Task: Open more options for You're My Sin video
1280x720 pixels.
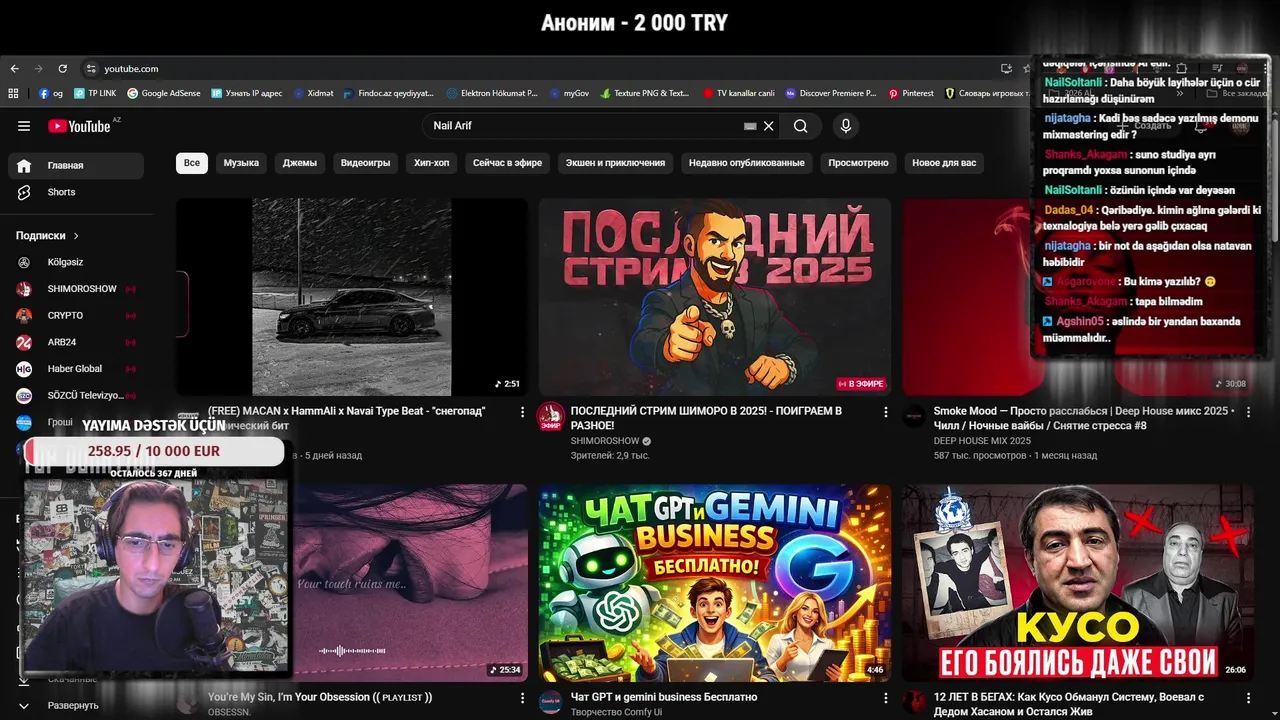Action: [x=522, y=698]
